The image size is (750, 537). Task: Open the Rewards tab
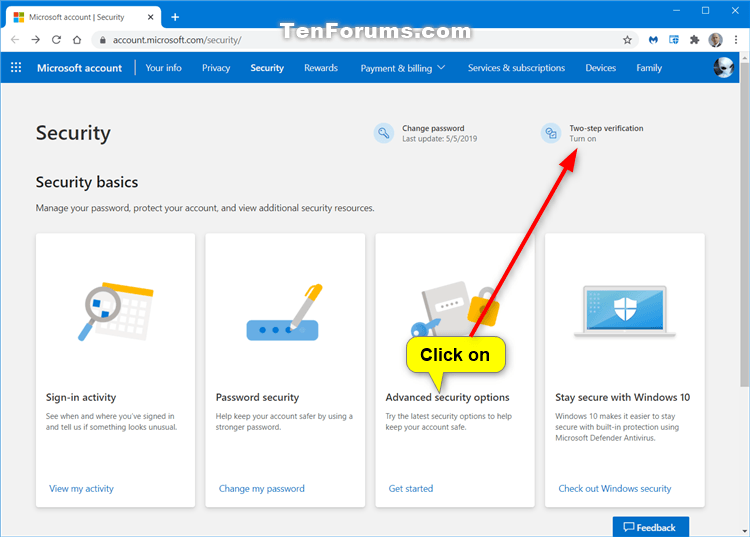click(x=321, y=68)
